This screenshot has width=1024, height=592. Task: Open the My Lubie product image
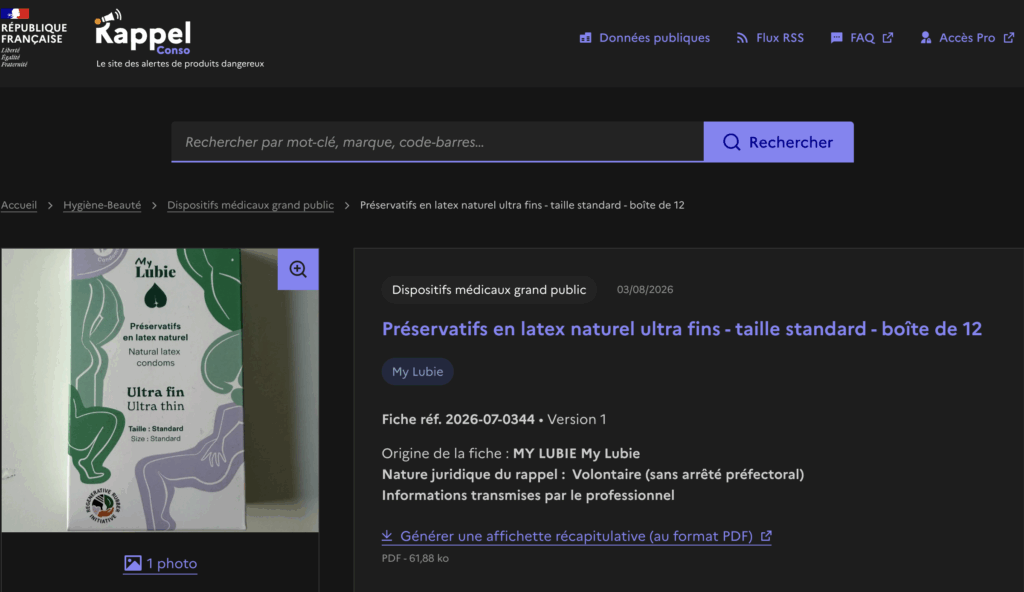(160, 390)
